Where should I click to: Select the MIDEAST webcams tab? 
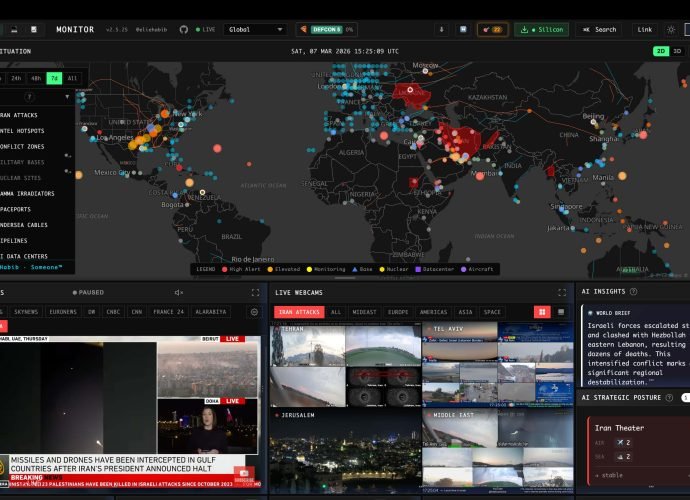(x=364, y=312)
